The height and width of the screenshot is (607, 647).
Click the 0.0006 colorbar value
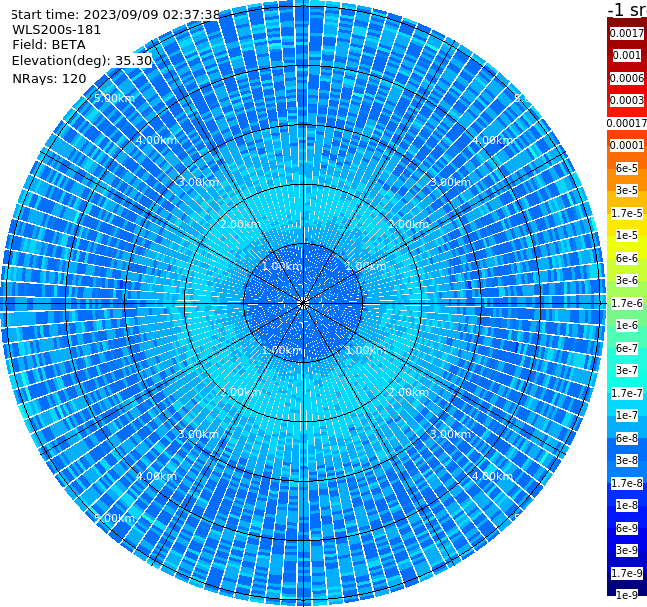[627, 78]
